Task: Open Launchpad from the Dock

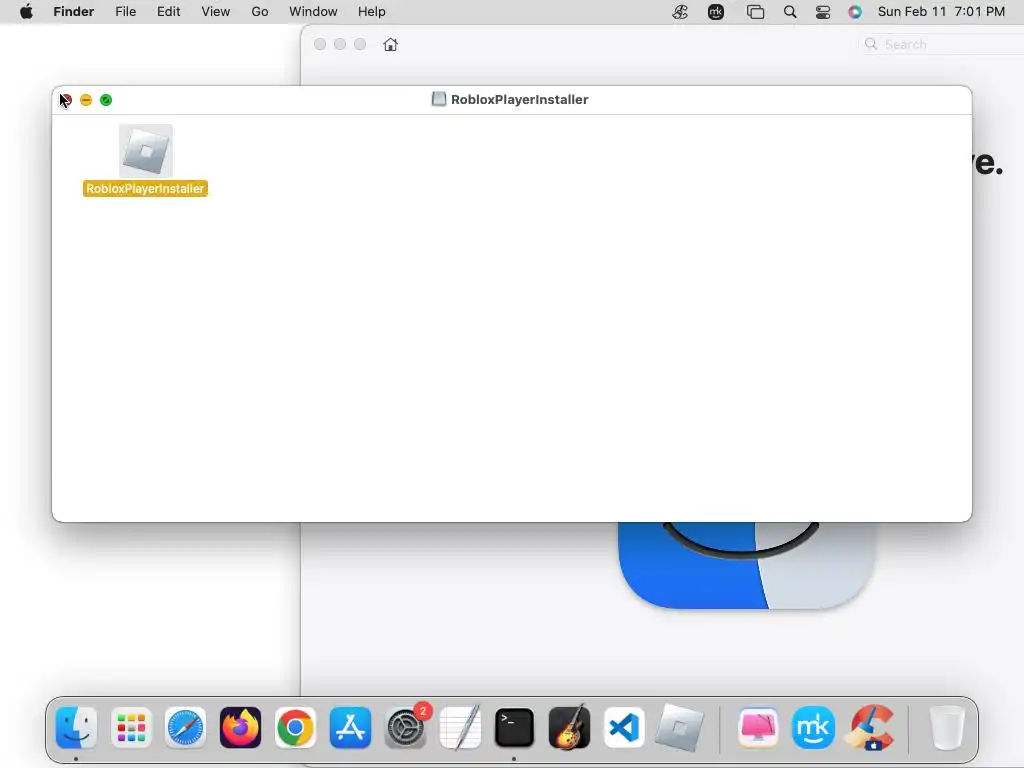Action: pos(131,728)
